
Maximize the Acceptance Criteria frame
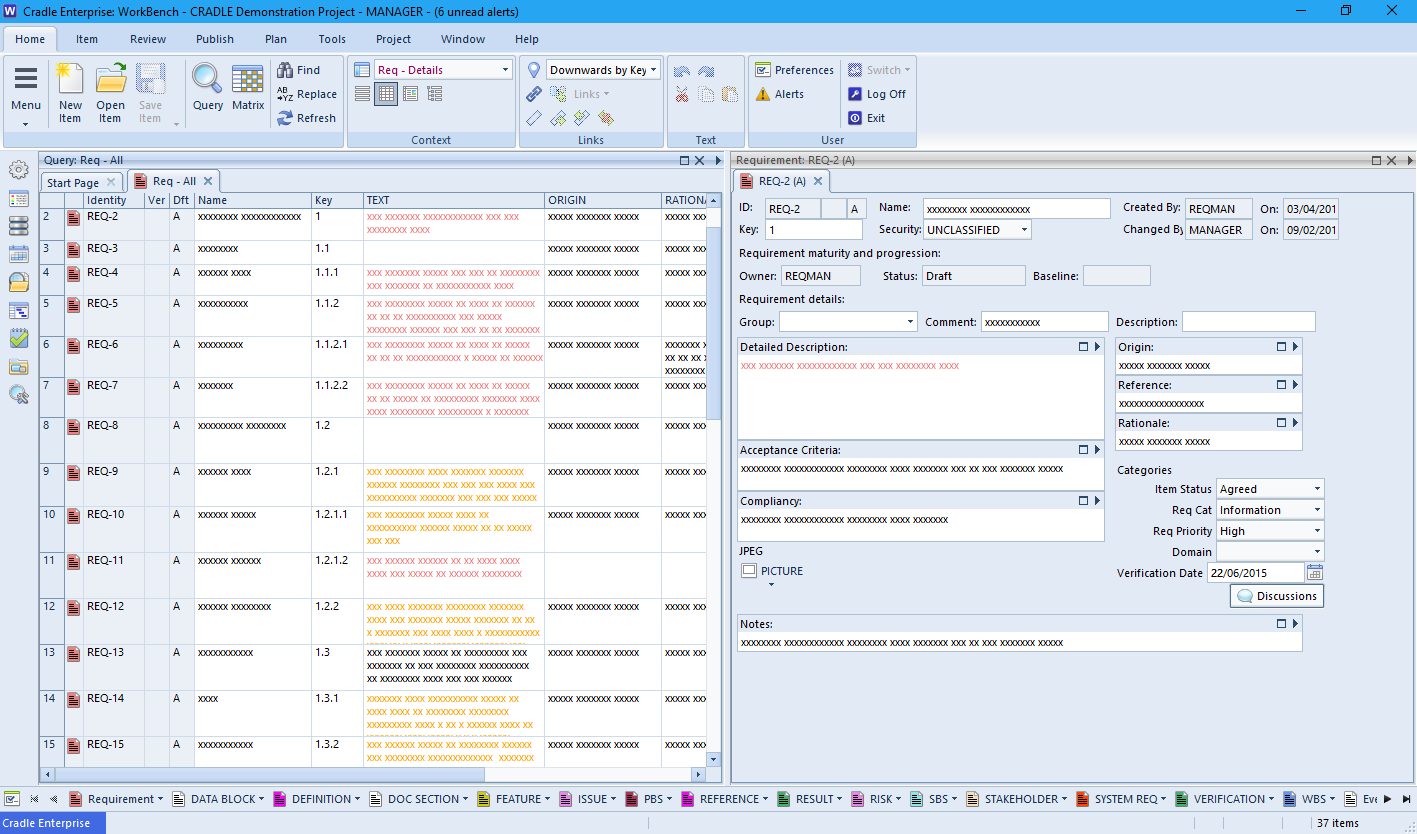(x=1083, y=450)
